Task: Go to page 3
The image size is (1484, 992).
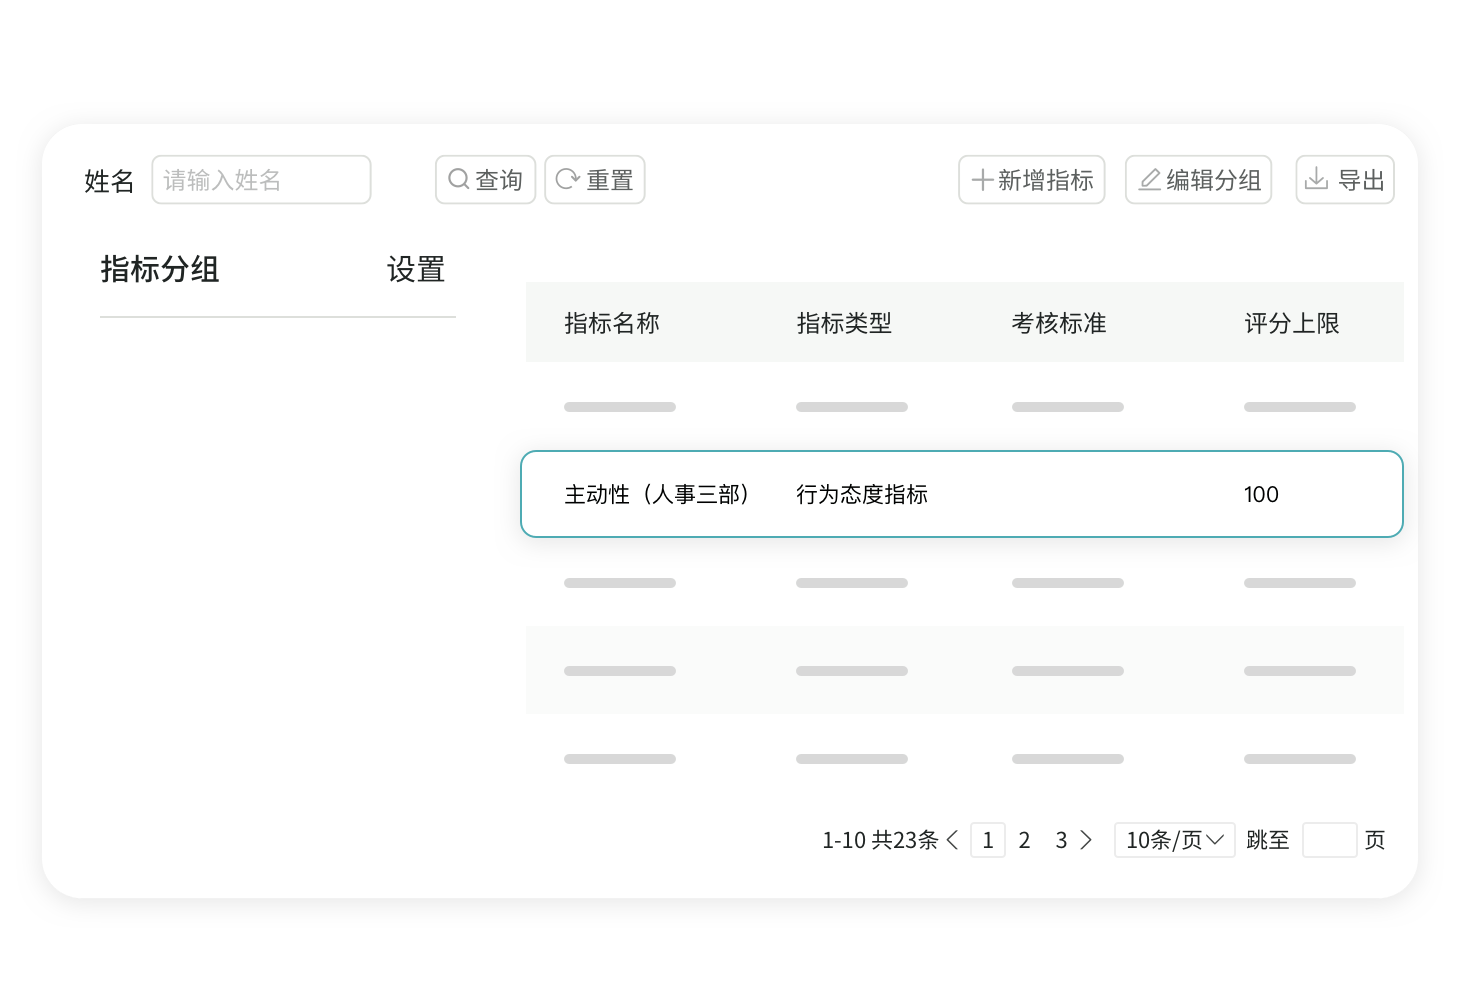Action: [1061, 840]
